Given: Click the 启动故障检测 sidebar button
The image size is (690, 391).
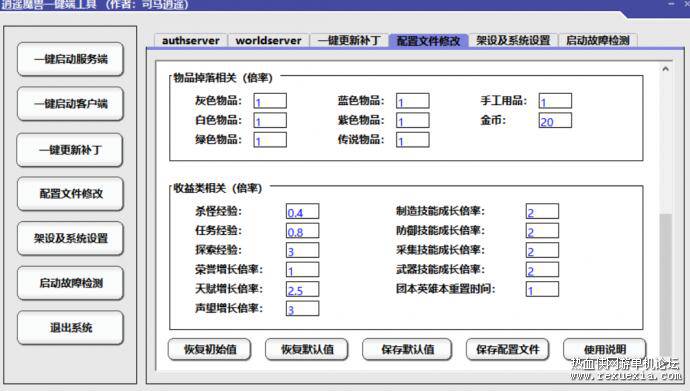Looking at the screenshot, I should click(70, 283).
